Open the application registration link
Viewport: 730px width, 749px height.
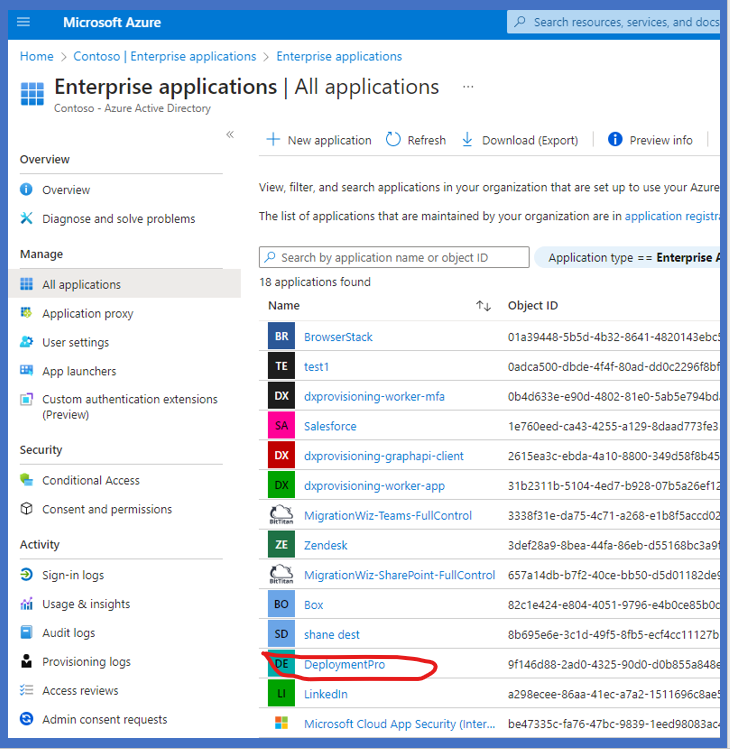coord(672,216)
